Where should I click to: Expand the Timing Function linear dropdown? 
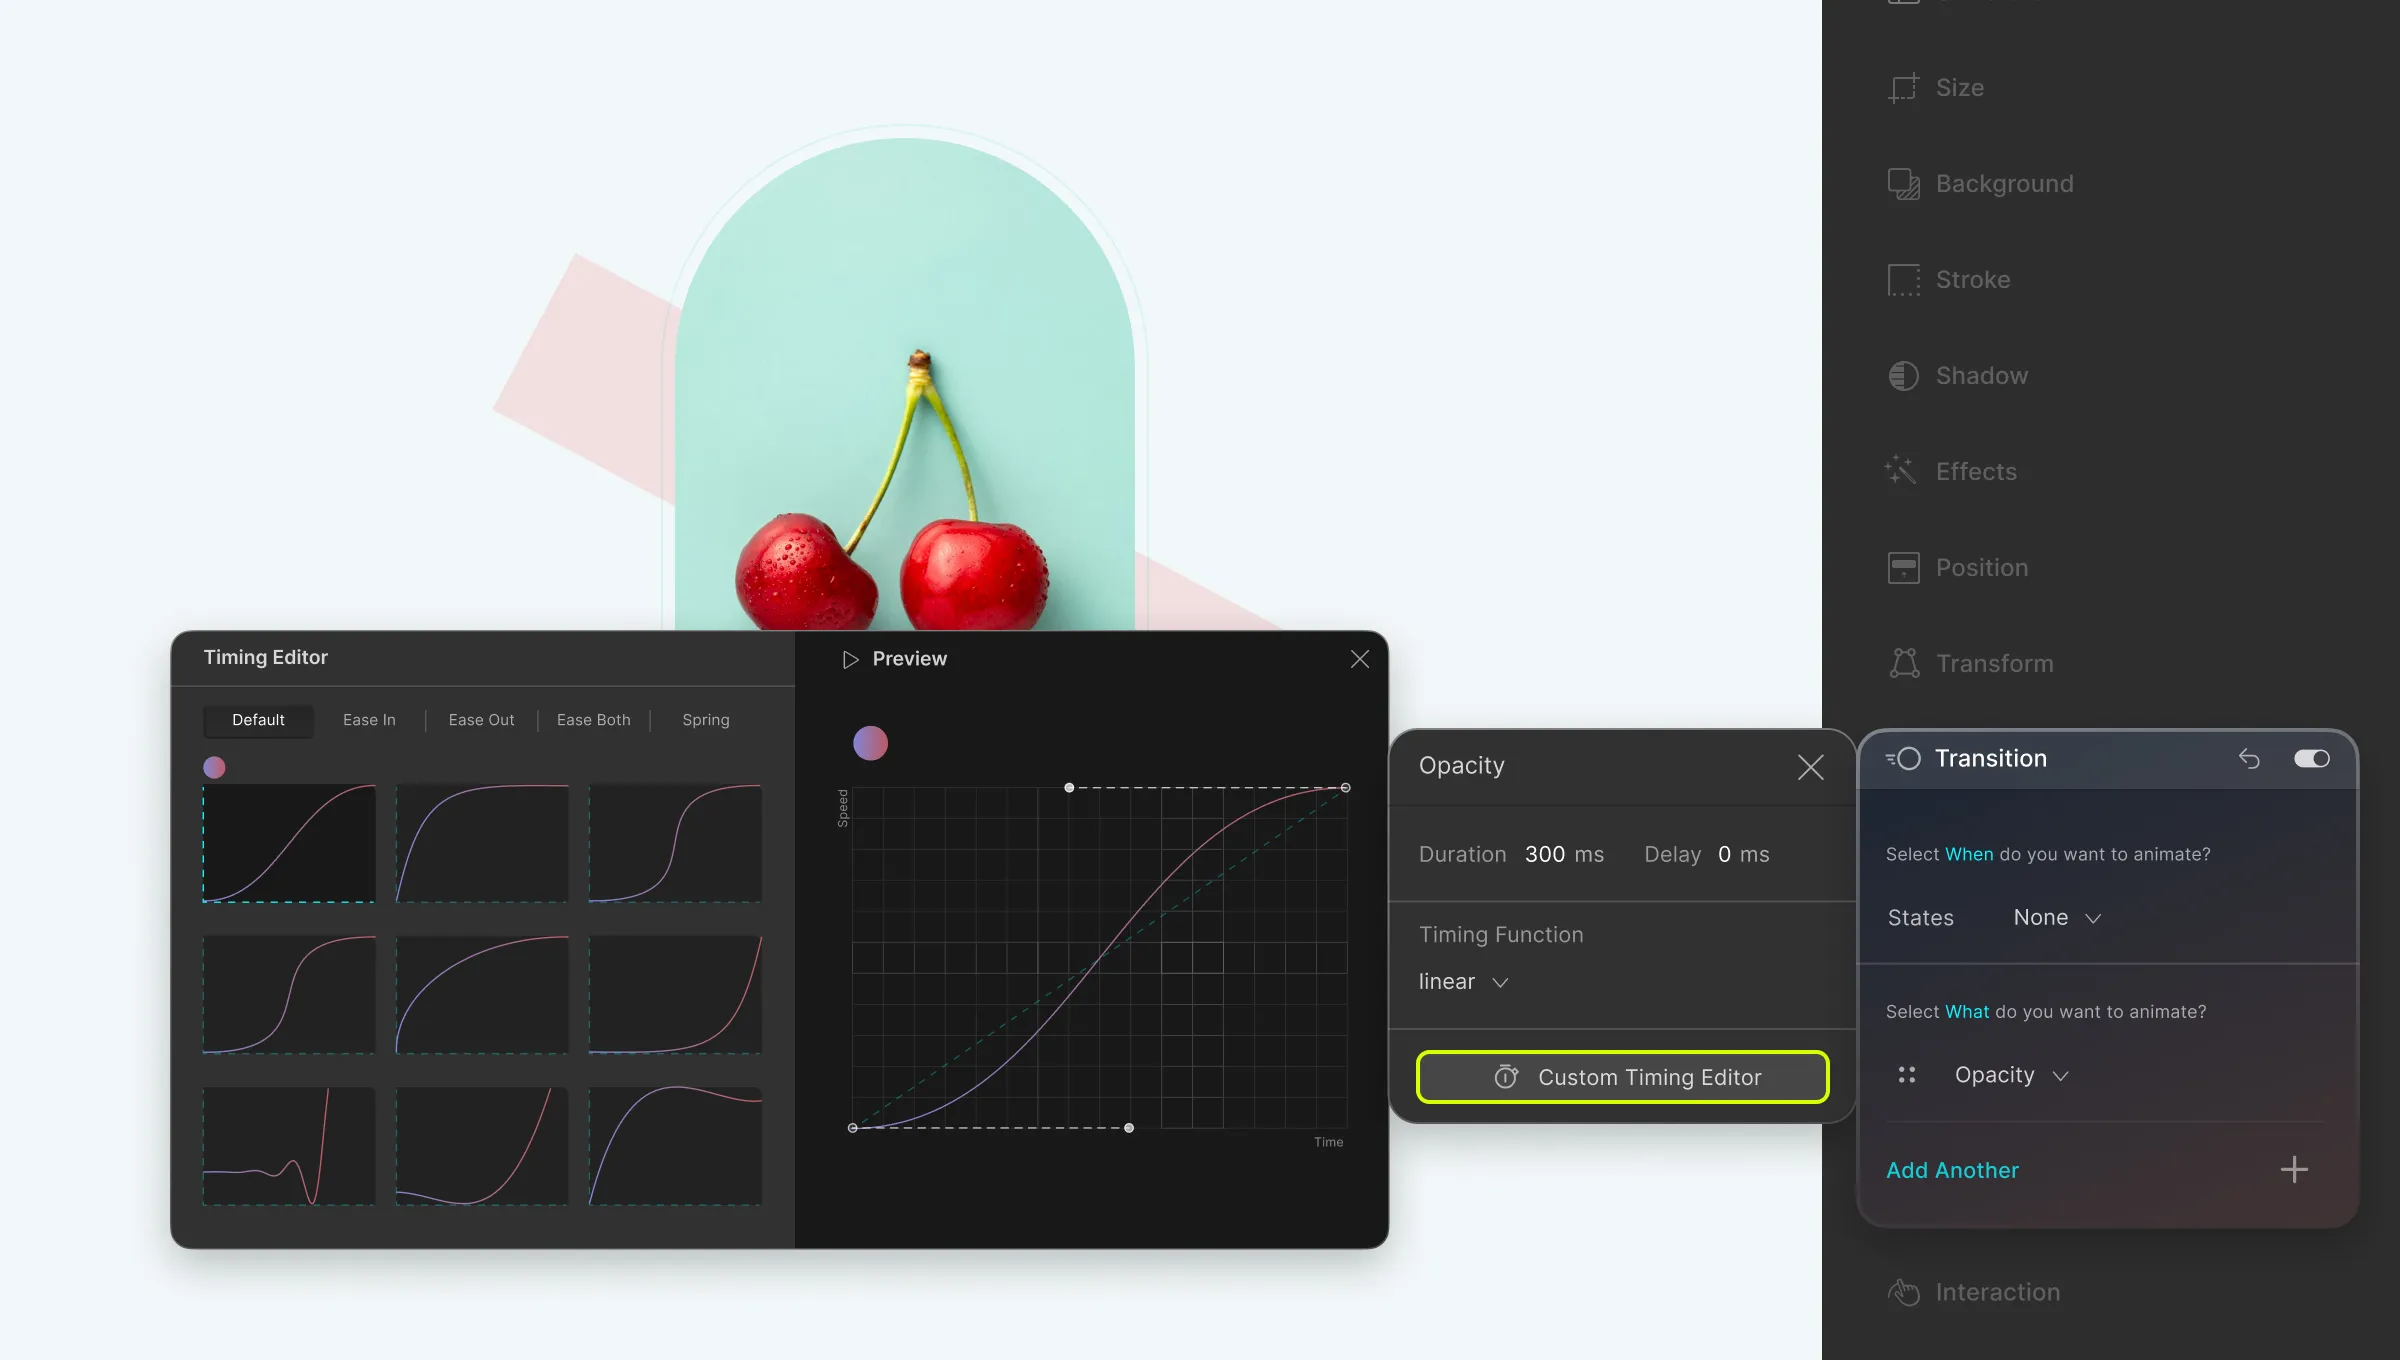(1462, 981)
